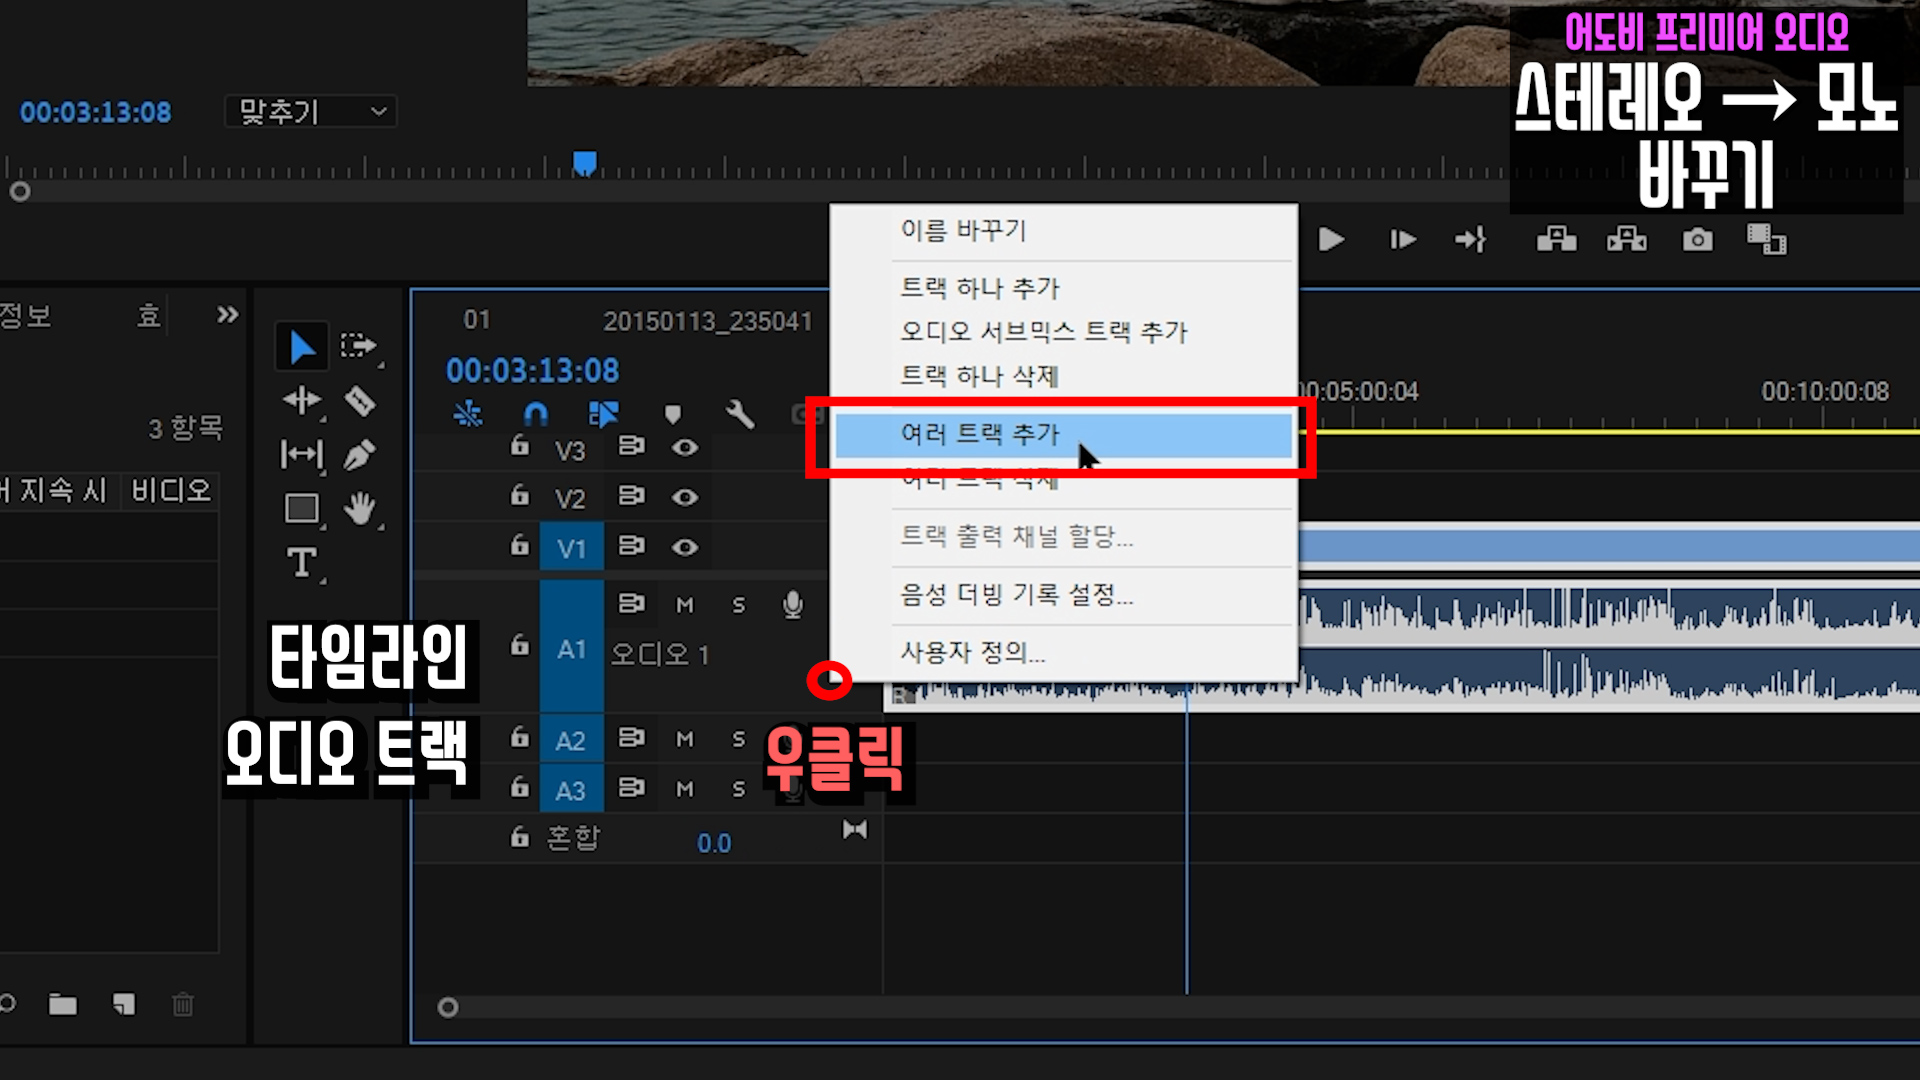Viewport: 1920px width, 1080px height.
Task: Click the blue playhead marker on ruler
Action: [585, 163]
